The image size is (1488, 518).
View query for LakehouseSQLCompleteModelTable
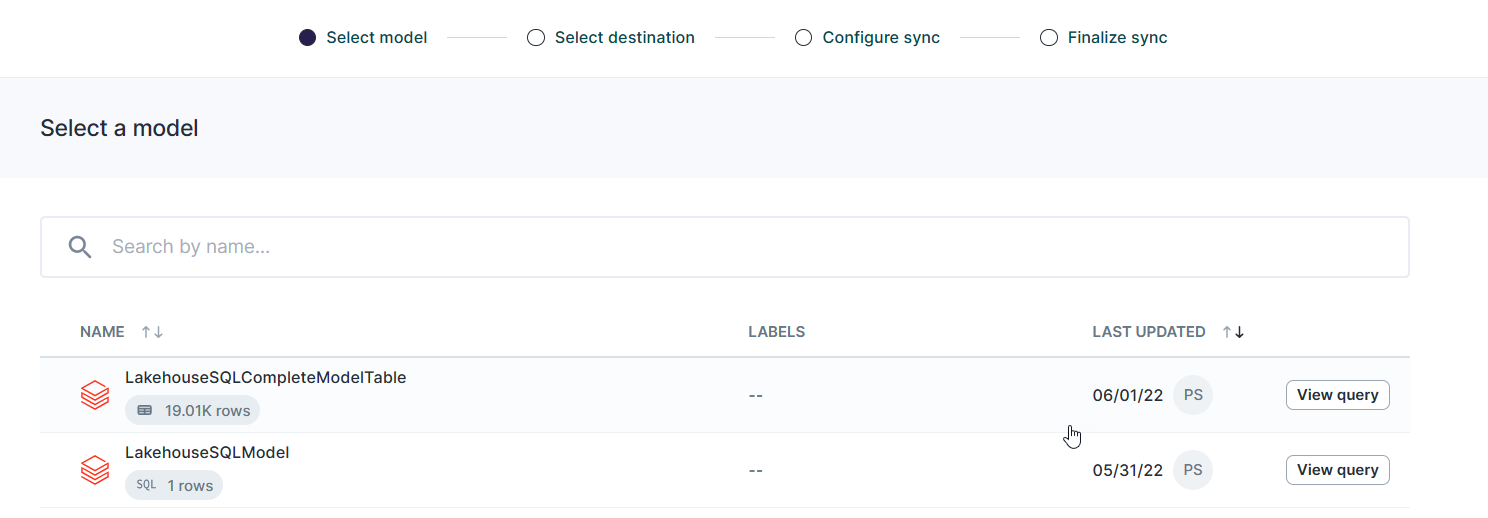pos(1337,395)
